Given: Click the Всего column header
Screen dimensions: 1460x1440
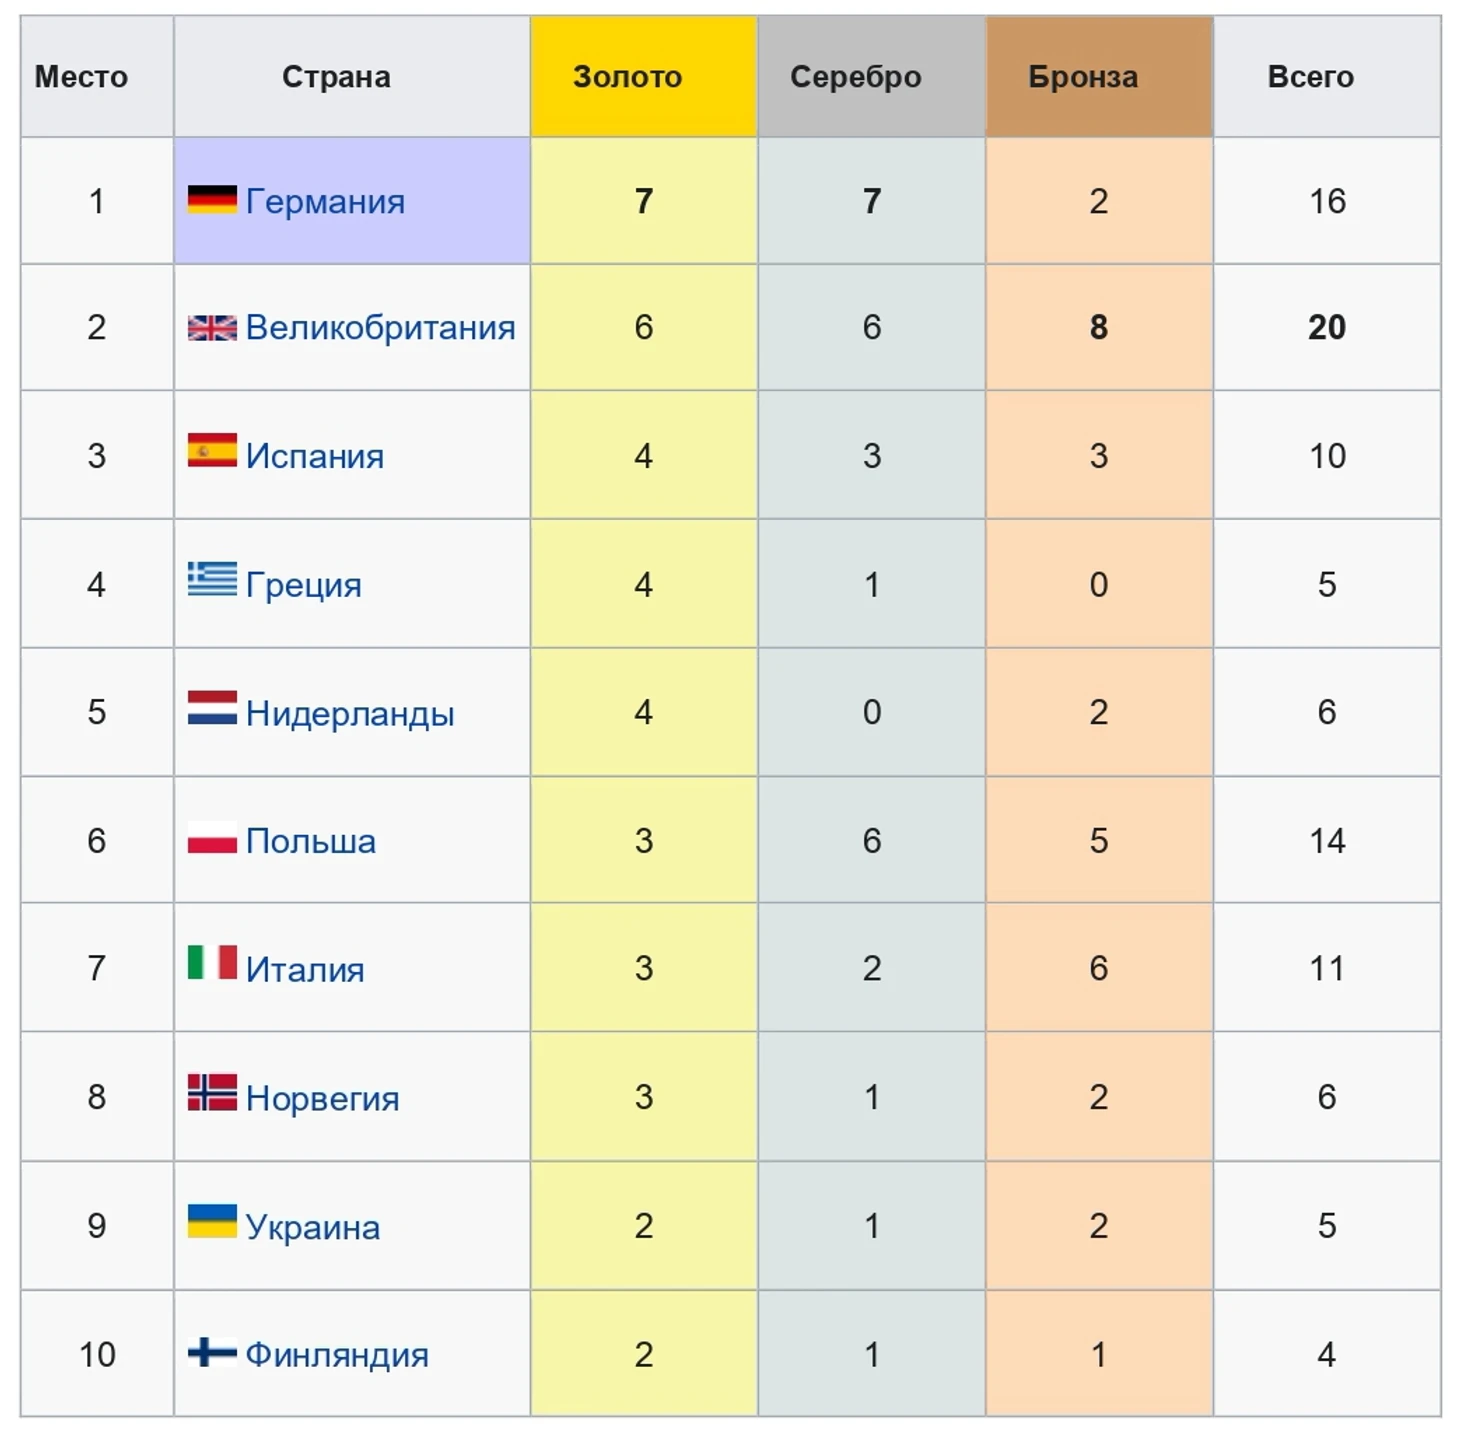Looking at the screenshot, I should (x=1311, y=77).
